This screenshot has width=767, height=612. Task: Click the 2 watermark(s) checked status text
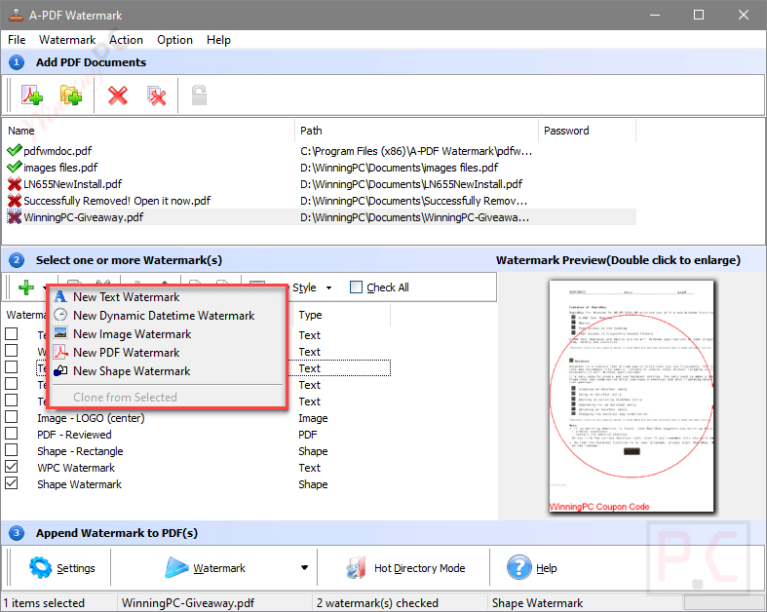[x=377, y=603]
